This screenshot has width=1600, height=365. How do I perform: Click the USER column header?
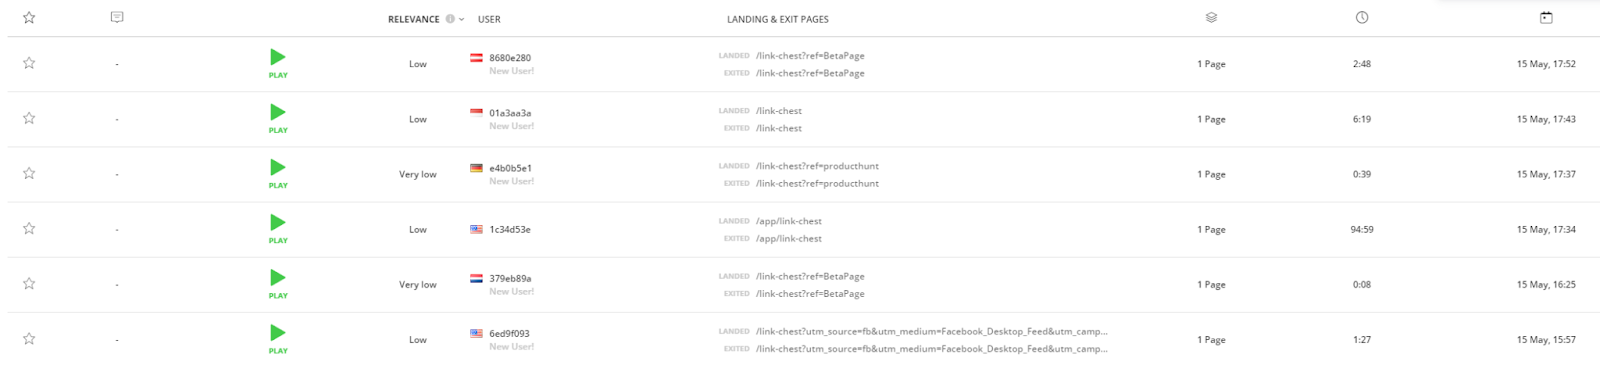click(x=489, y=19)
